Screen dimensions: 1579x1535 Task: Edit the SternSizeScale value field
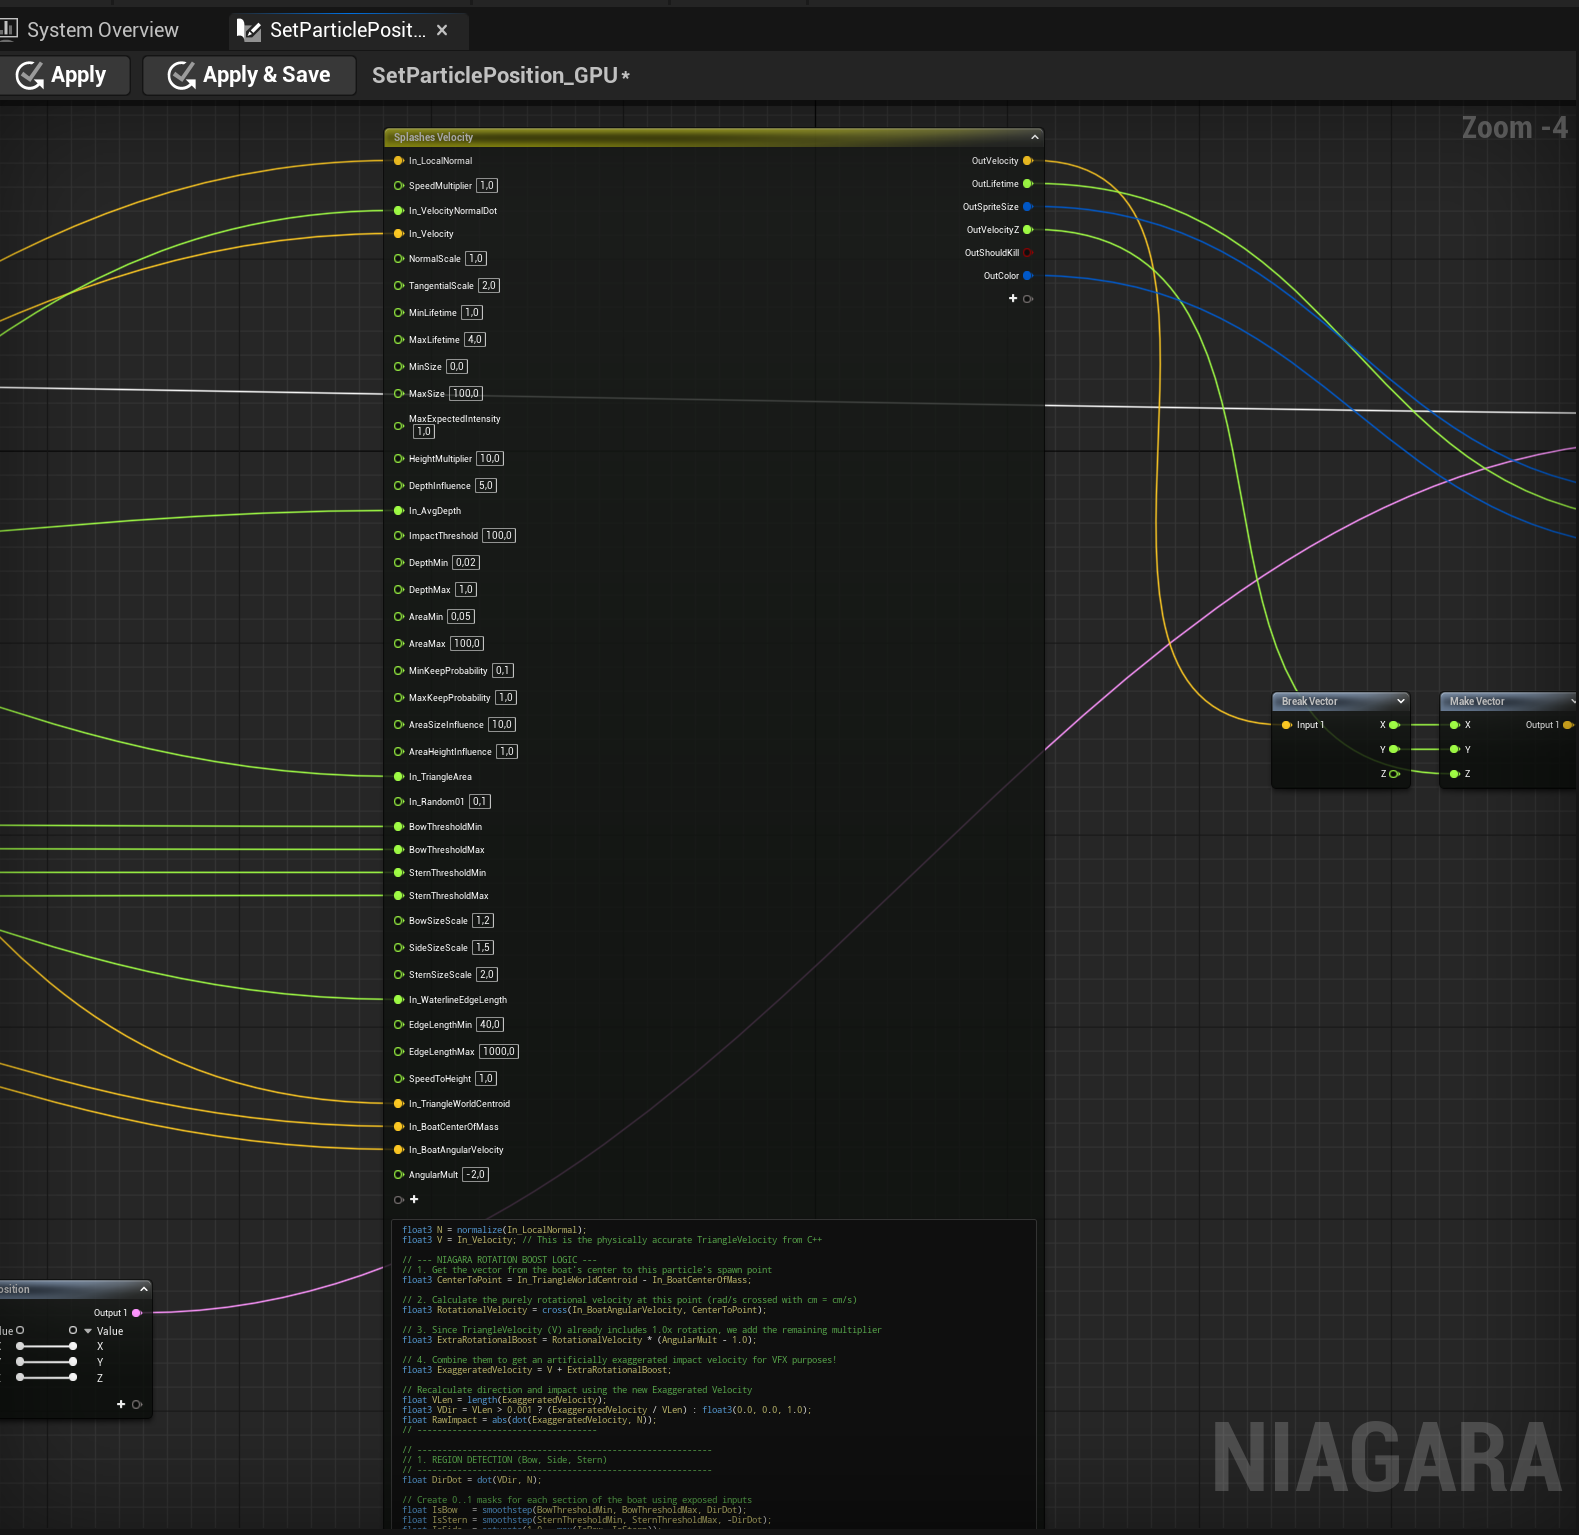tap(487, 975)
